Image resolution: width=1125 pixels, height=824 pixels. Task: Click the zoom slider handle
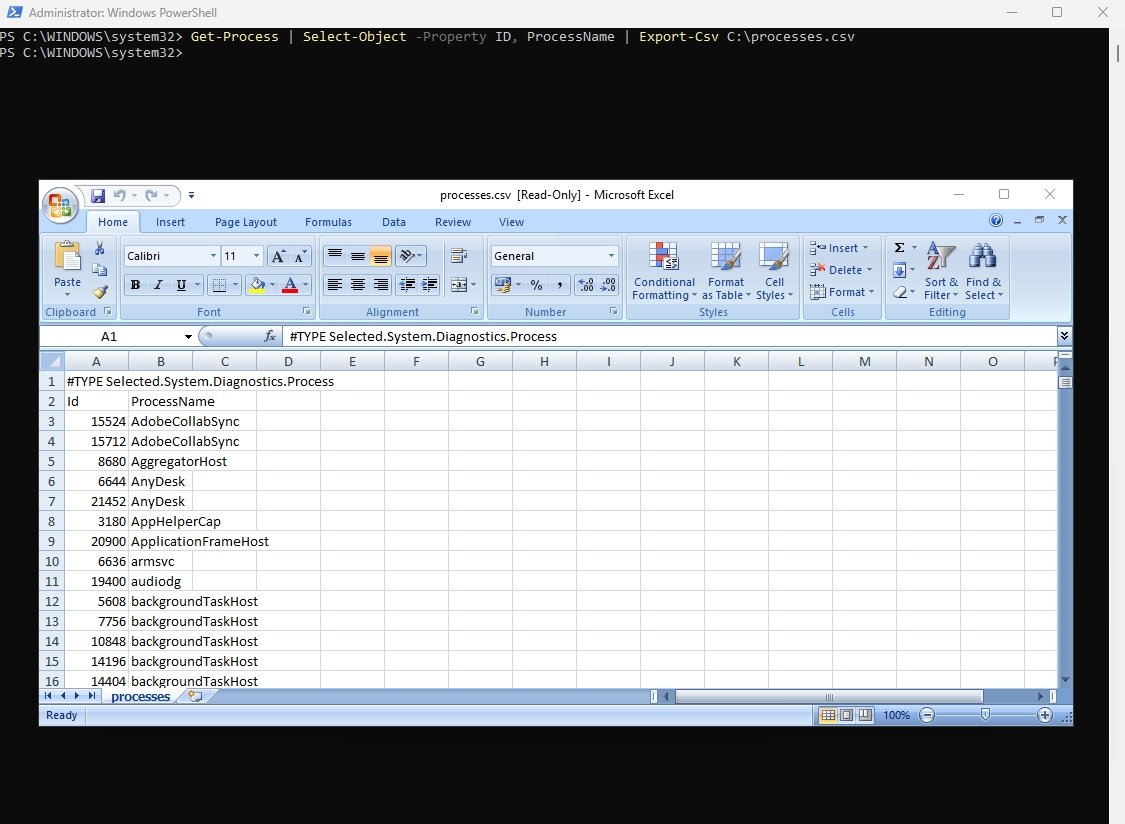click(985, 715)
